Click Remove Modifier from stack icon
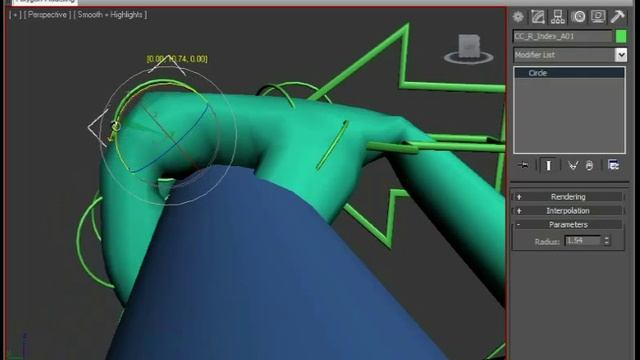Screen dimensions: 640x360 click(589, 165)
